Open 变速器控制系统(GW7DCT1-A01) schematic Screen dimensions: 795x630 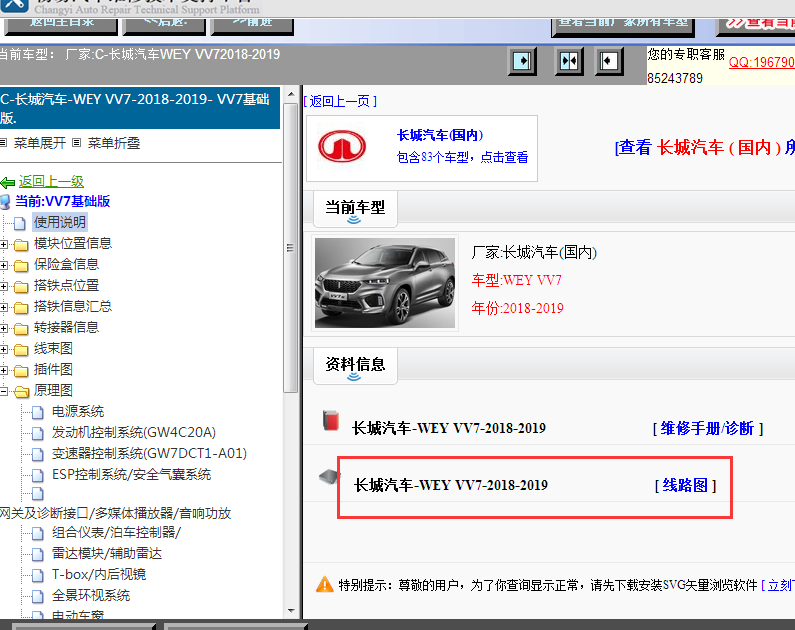tap(149, 453)
